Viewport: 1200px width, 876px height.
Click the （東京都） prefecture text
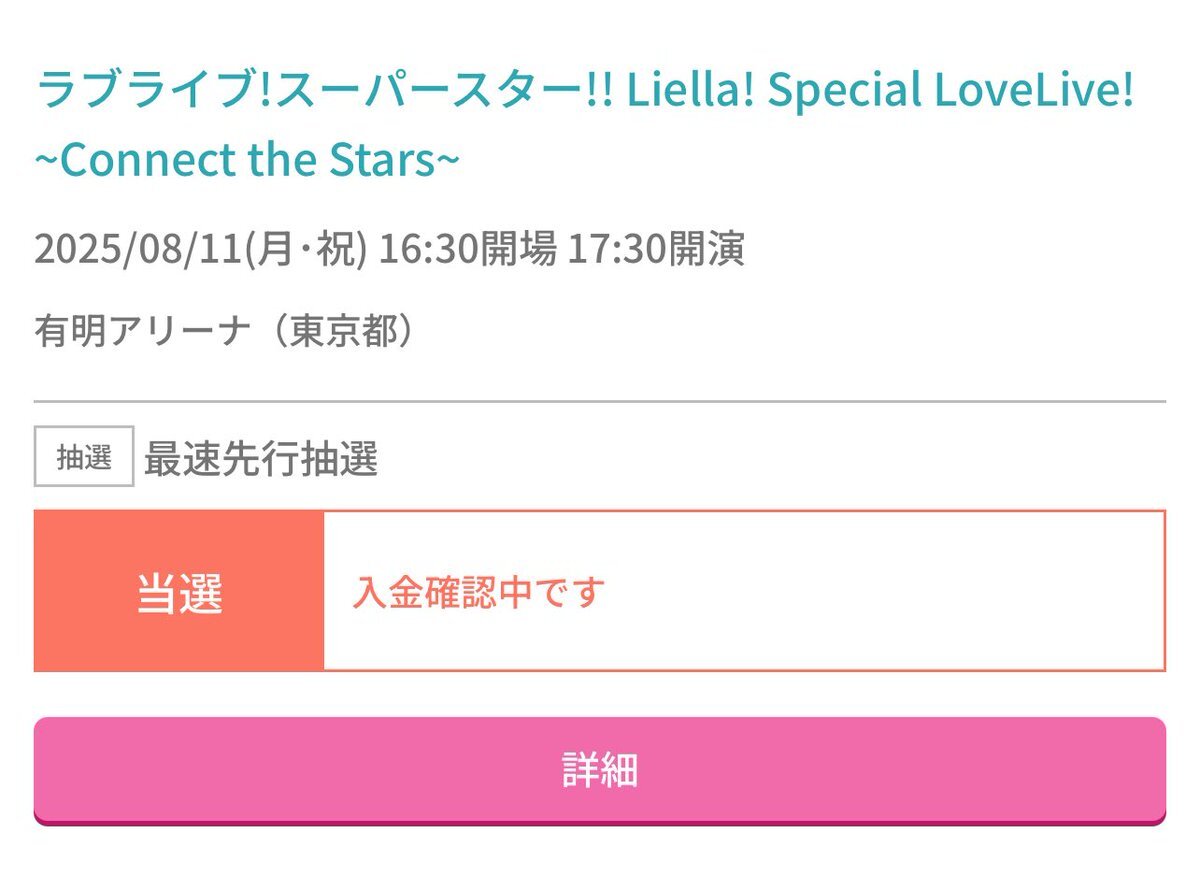[332, 331]
